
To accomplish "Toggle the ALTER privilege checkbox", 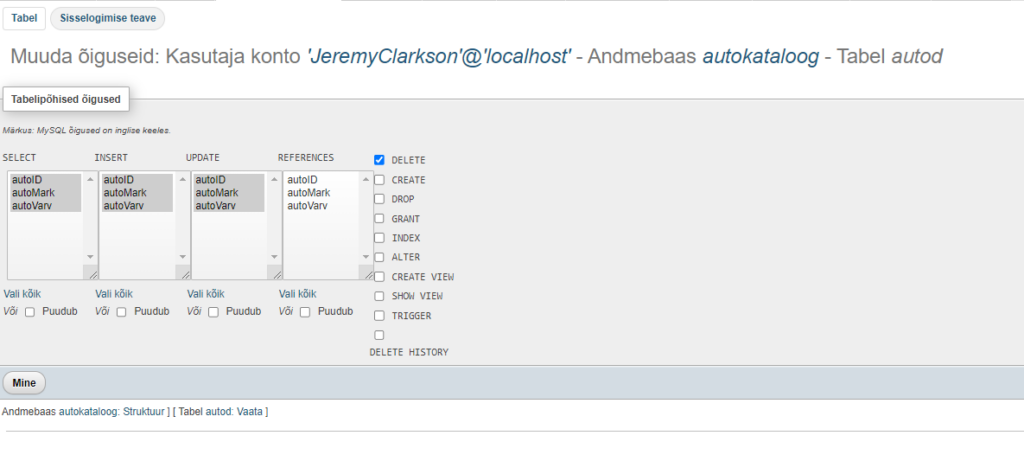I will [x=379, y=257].
